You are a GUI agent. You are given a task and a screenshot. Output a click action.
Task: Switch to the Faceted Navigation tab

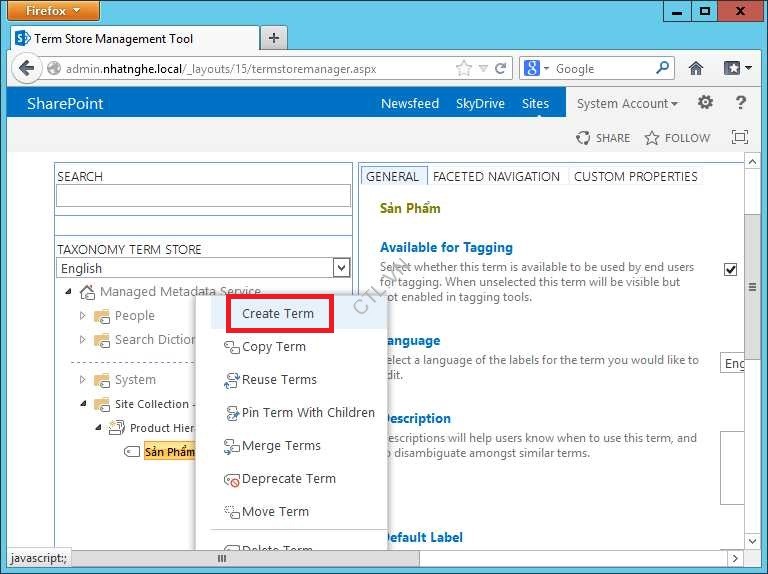tap(496, 176)
